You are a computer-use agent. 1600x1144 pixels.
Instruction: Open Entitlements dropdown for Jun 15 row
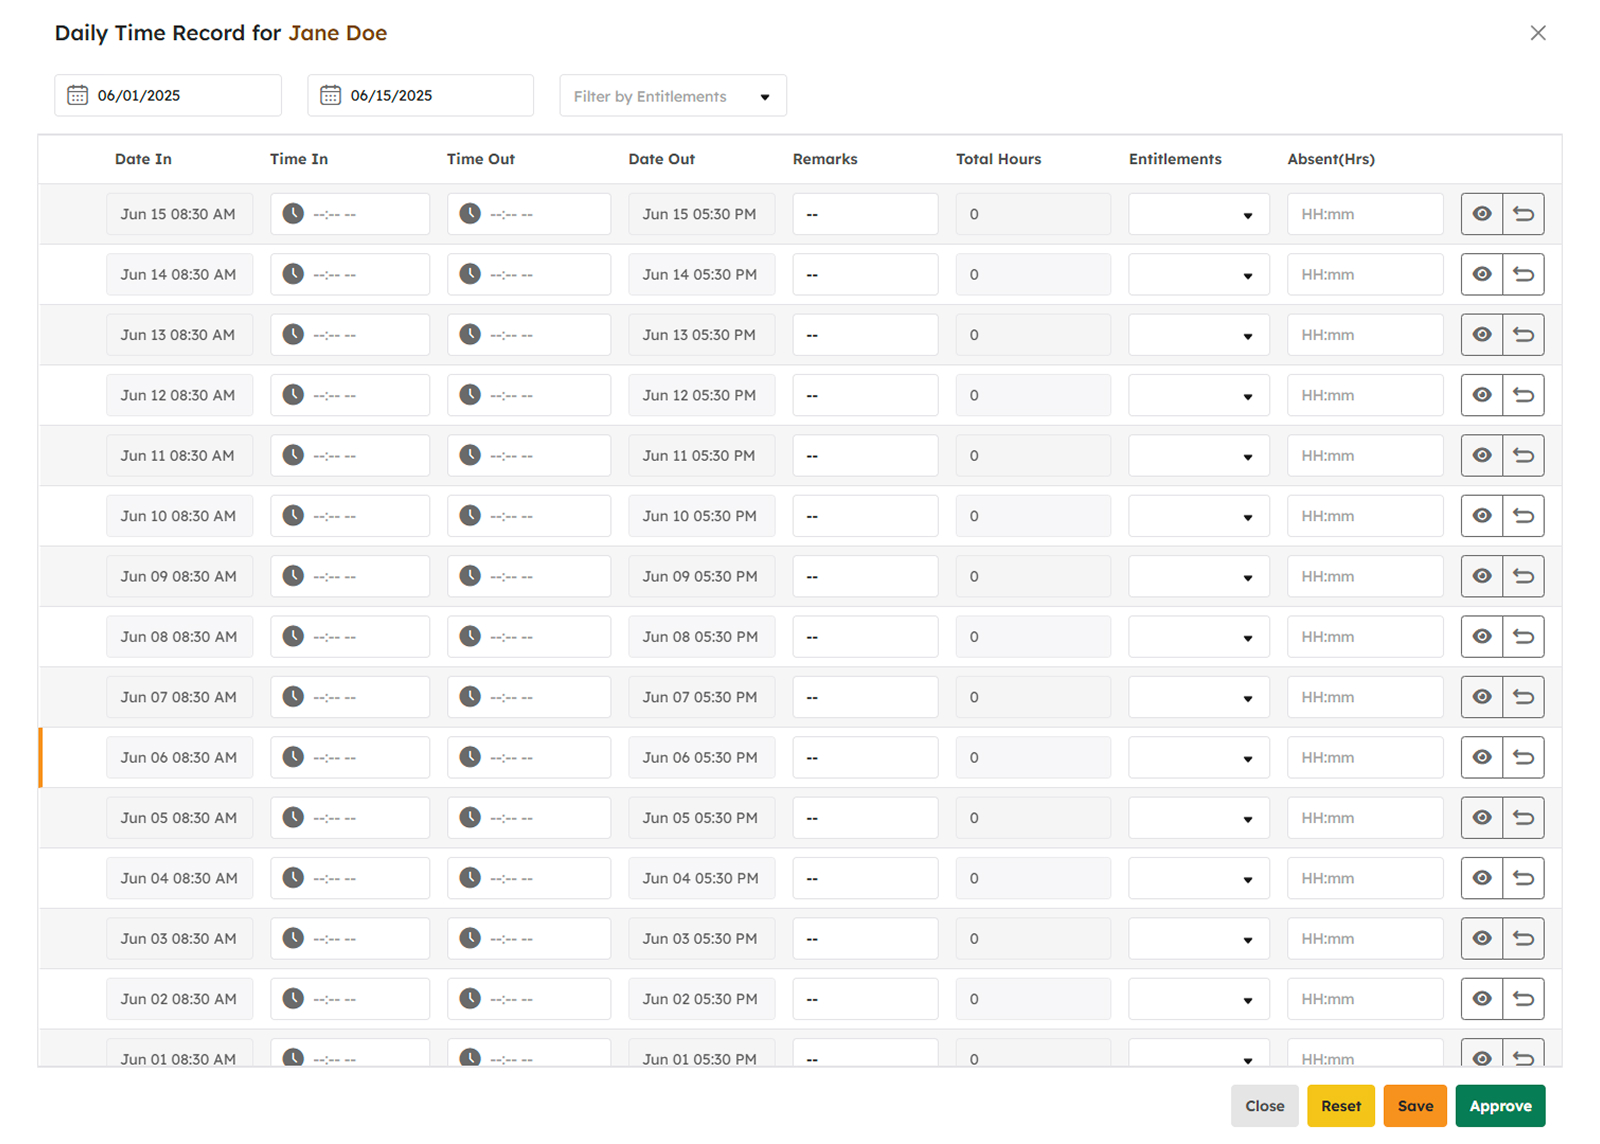click(x=1199, y=214)
